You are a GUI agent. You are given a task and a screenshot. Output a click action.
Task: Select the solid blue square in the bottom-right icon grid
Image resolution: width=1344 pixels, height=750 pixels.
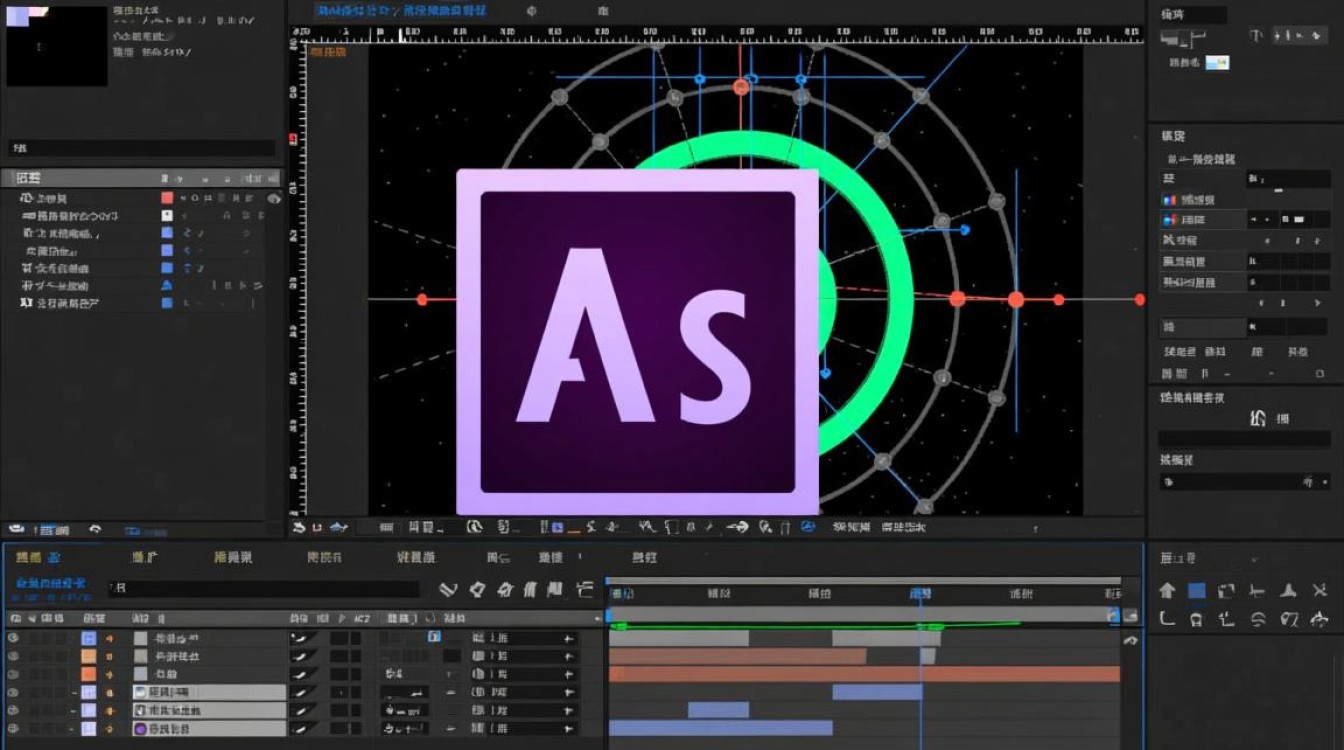click(1197, 591)
